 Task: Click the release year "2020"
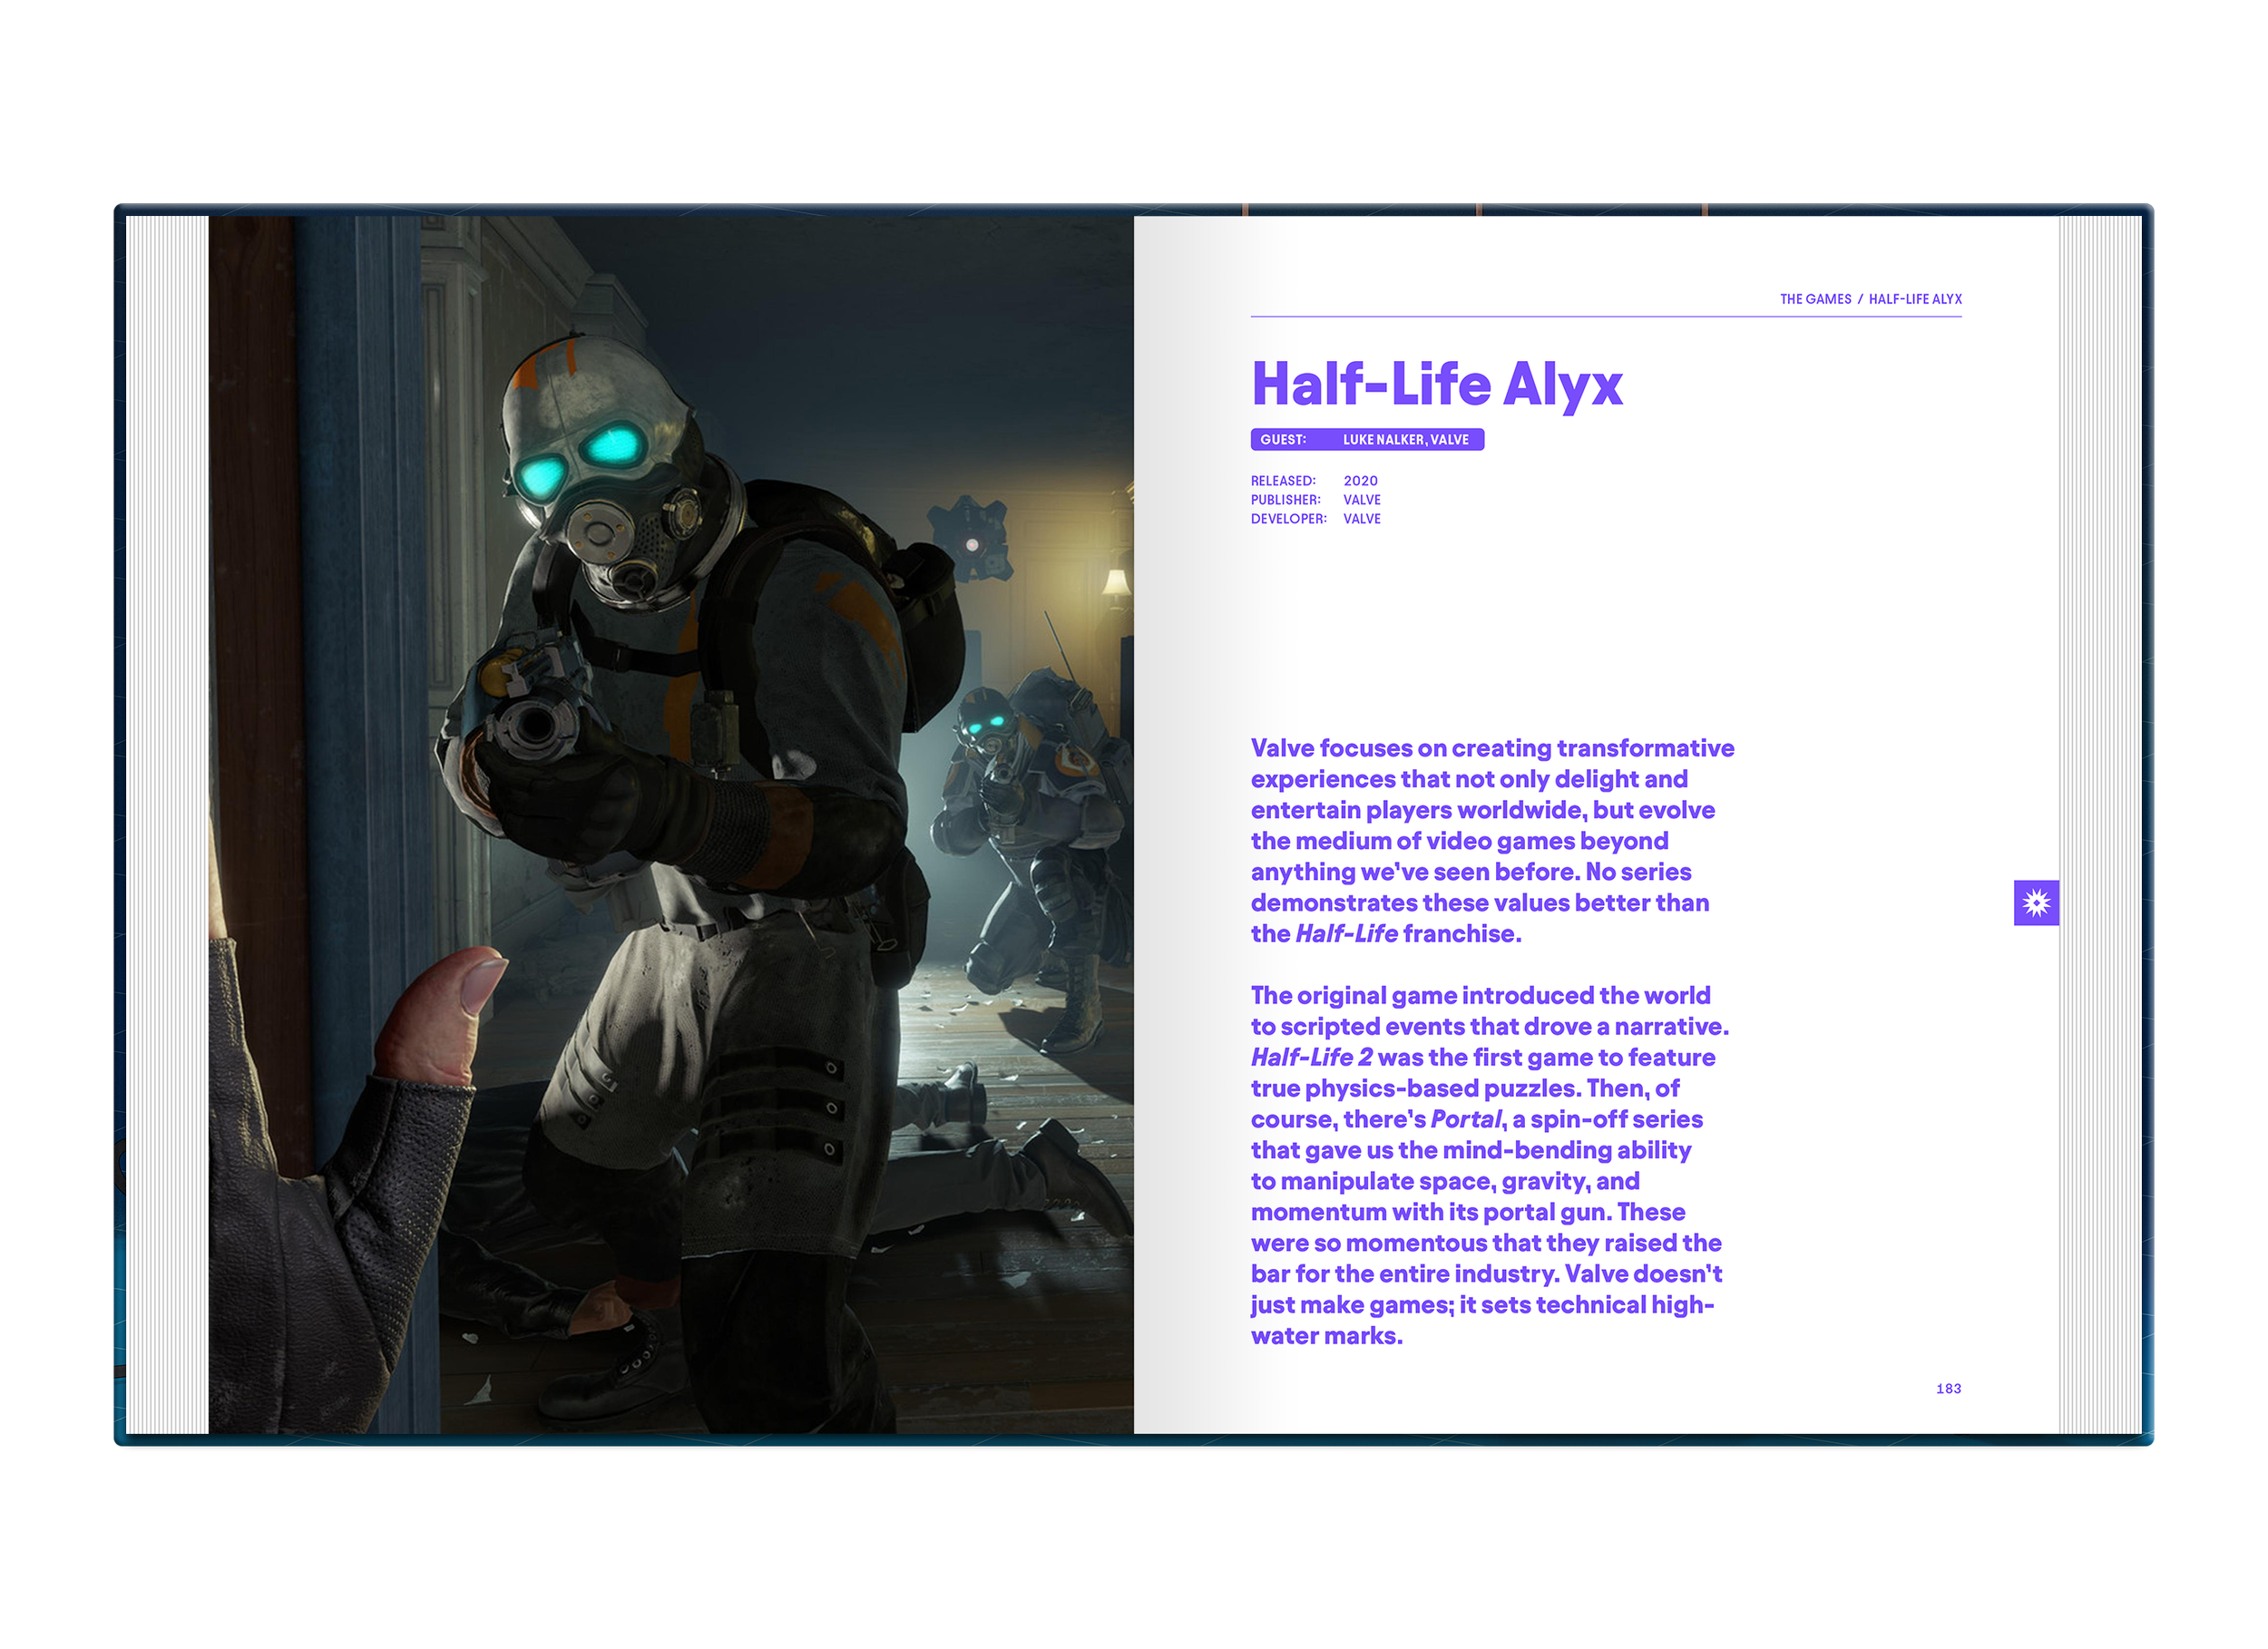tap(1360, 481)
